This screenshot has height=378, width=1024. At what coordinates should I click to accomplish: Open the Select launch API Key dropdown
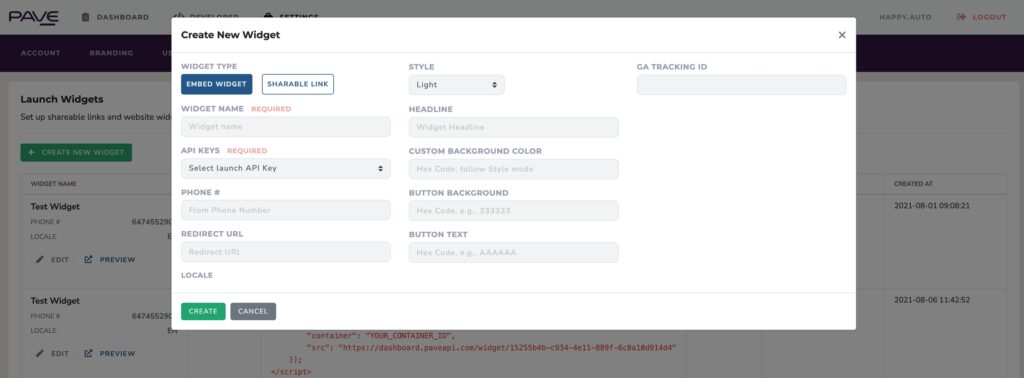click(285, 168)
